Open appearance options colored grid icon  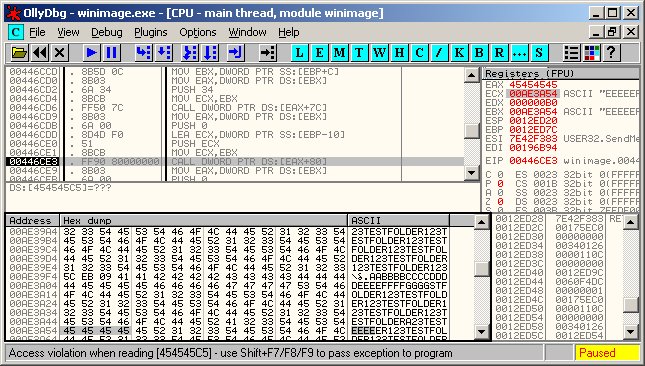(x=592, y=53)
